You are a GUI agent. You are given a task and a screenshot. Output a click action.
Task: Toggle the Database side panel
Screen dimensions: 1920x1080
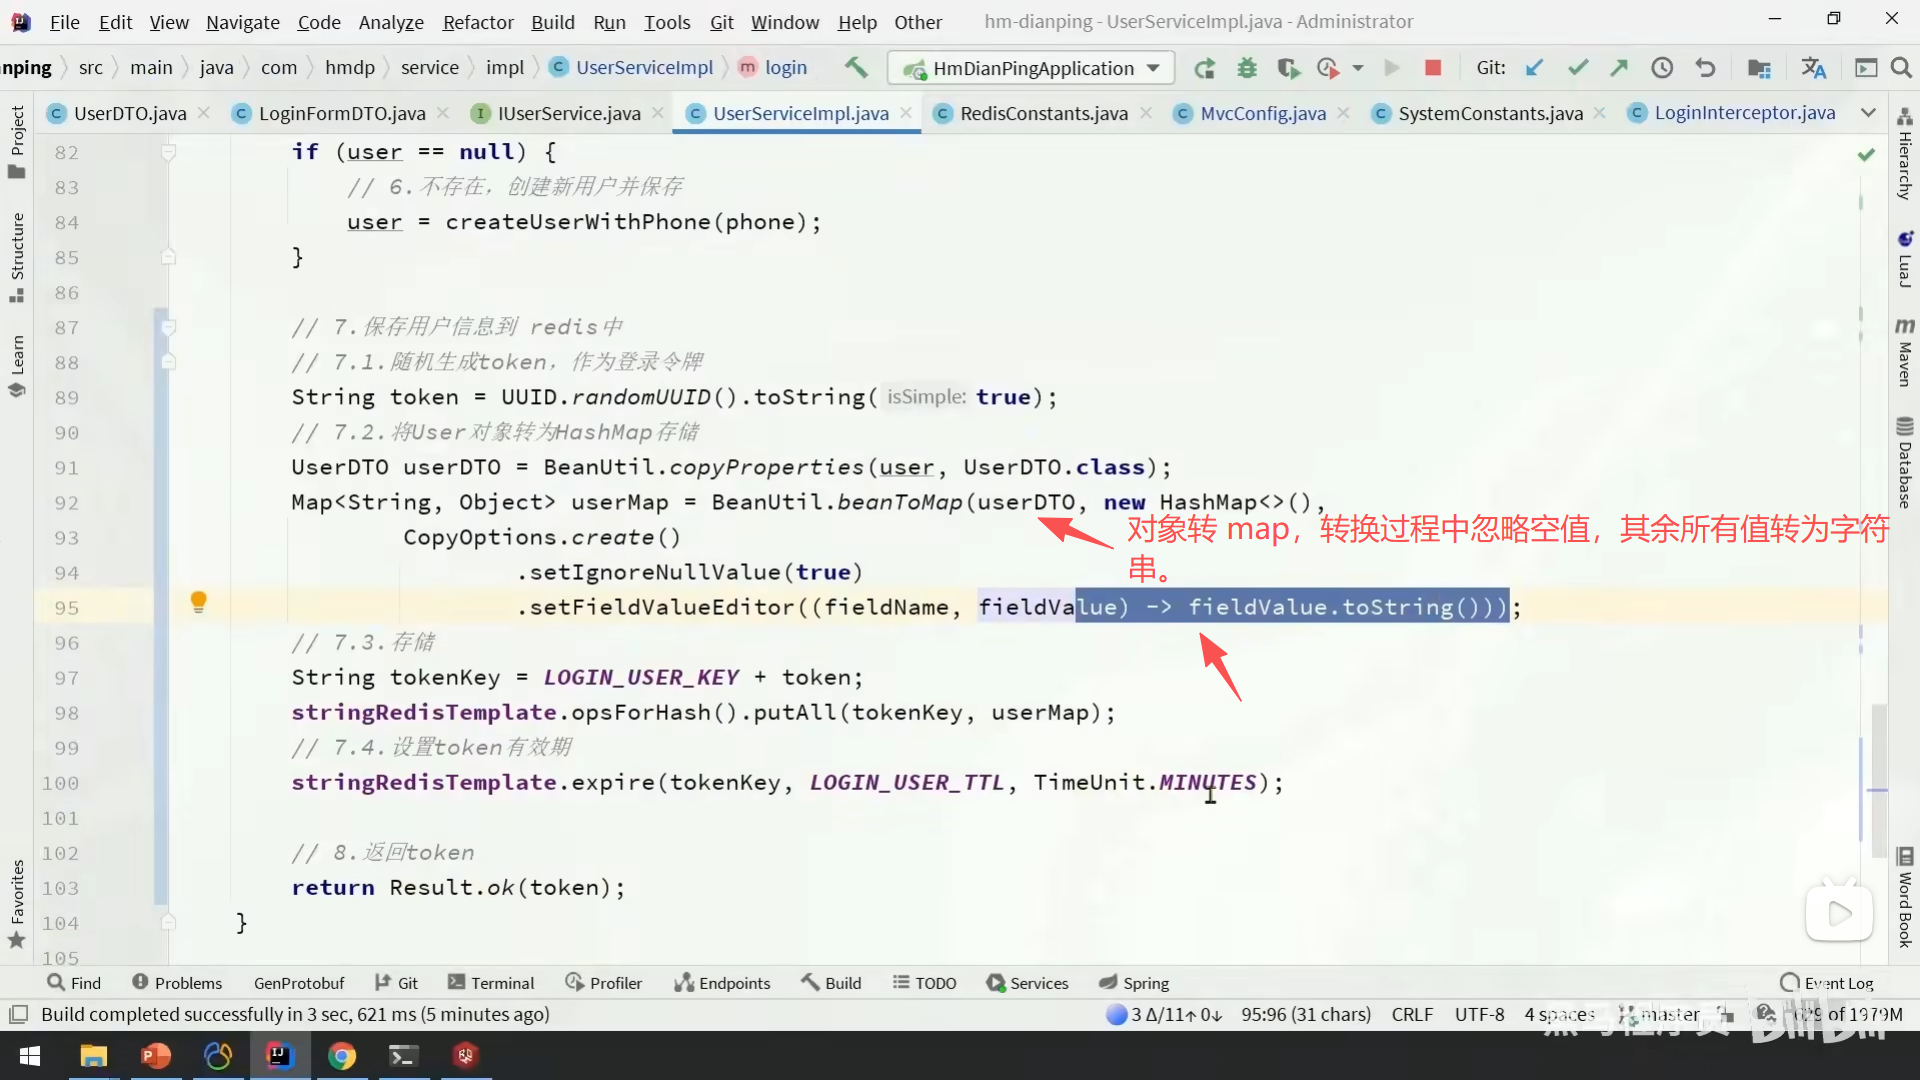click(x=1904, y=462)
